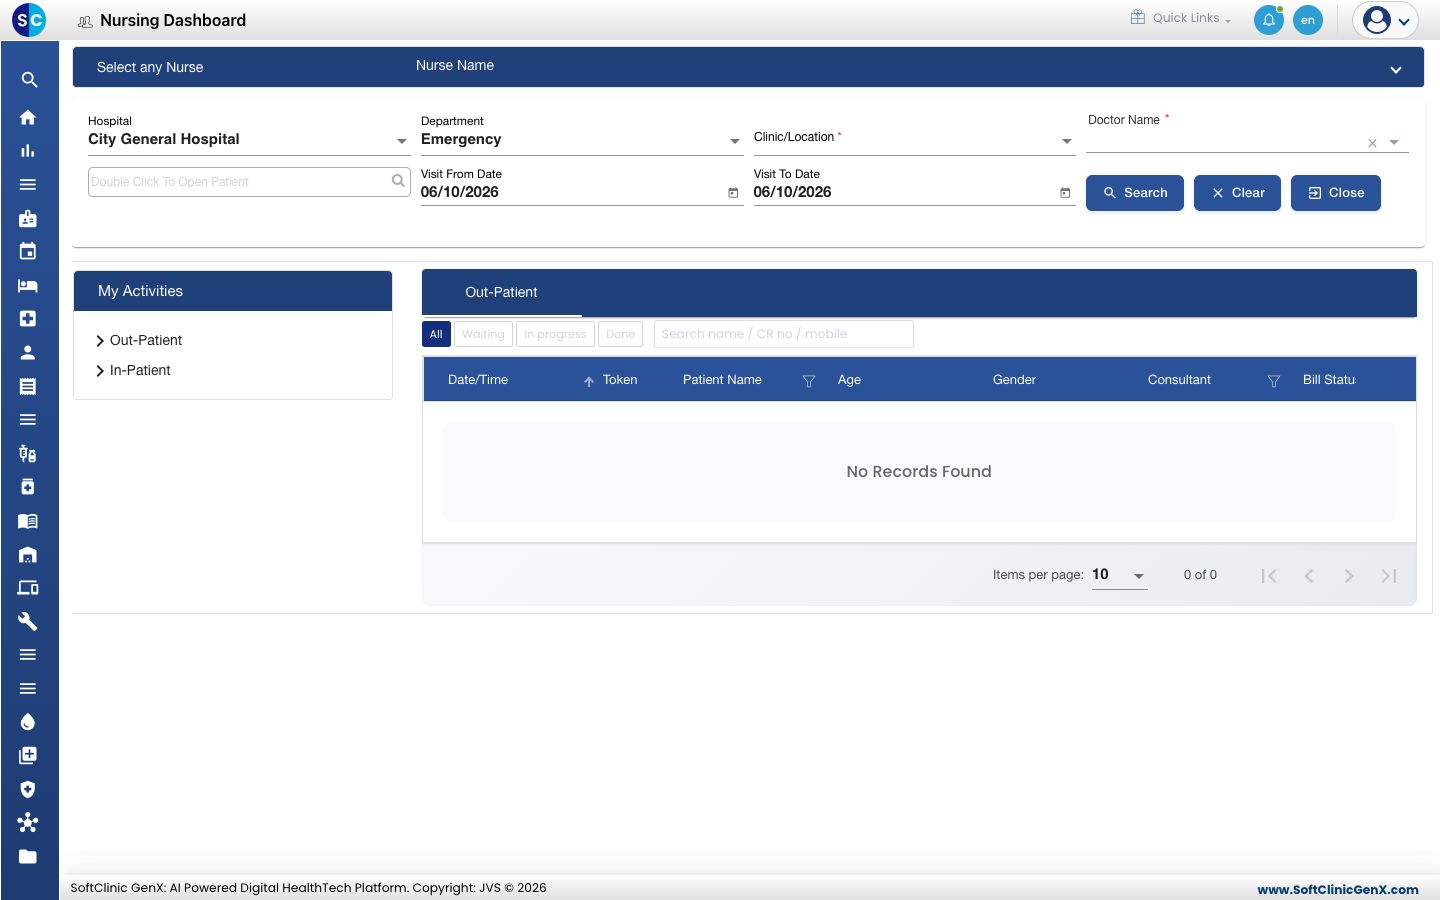Select the All status filter
Image resolution: width=1440 pixels, height=900 pixels.
[436, 334]
